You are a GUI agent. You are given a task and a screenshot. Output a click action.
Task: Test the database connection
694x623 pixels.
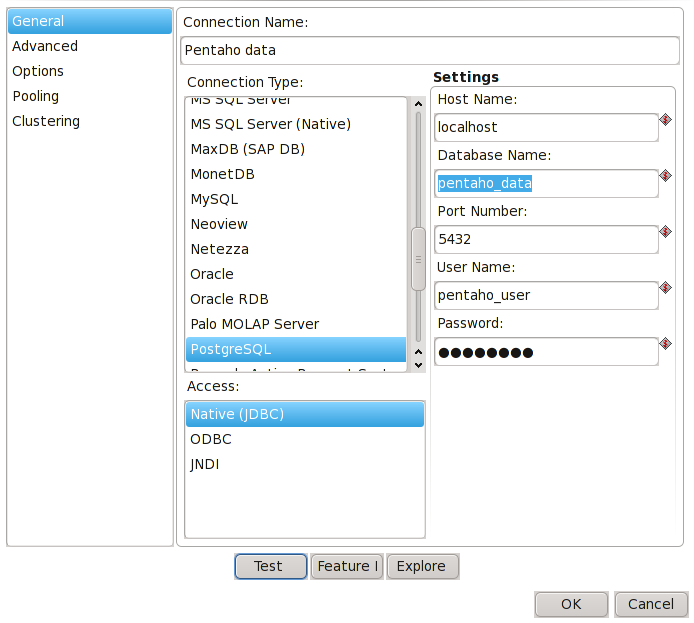point(271,566)
